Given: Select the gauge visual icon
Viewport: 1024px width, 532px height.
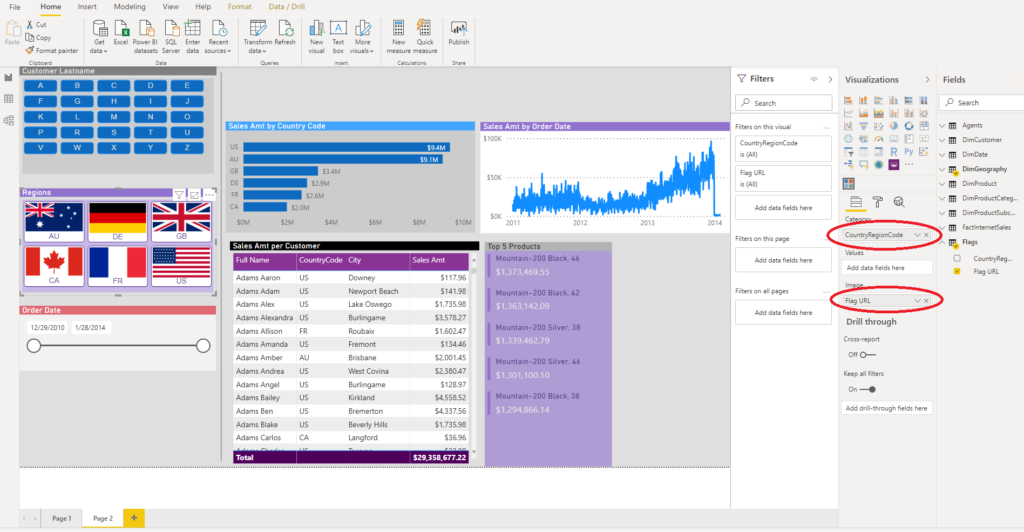Looking at the screenshot, I should coord(878,139).
